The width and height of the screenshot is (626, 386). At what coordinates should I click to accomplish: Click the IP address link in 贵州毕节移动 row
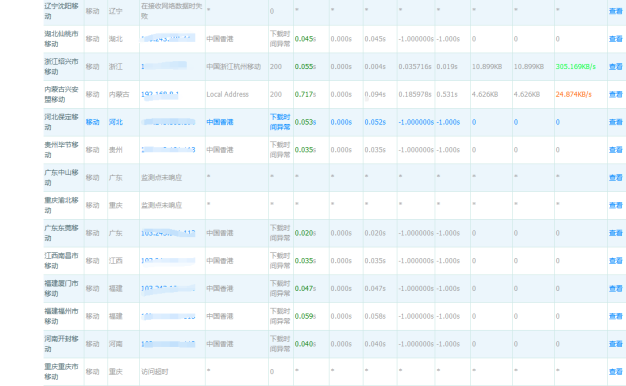pos(168,150)
